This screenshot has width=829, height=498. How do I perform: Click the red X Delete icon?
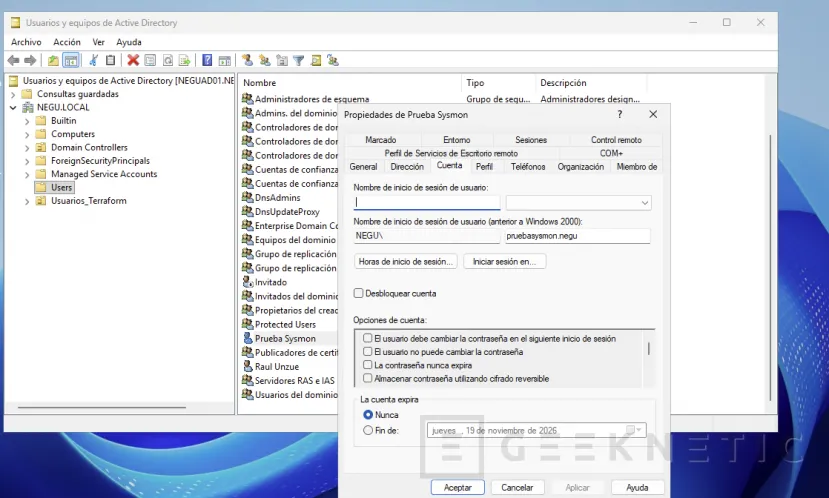pos(133,61)
